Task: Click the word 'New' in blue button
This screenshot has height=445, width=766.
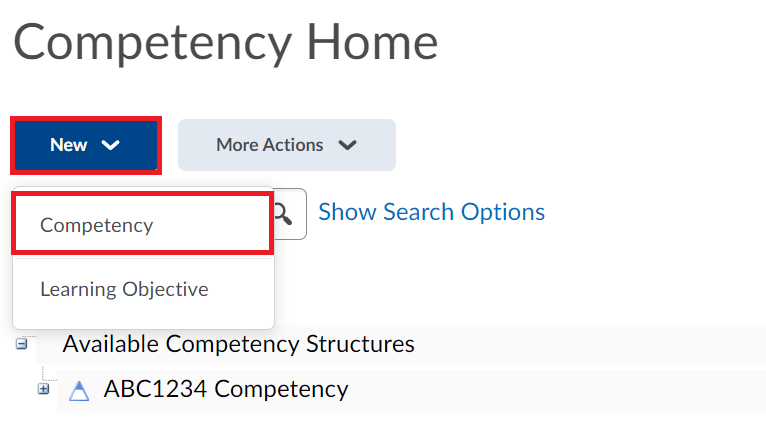Action: coord(68,145)
